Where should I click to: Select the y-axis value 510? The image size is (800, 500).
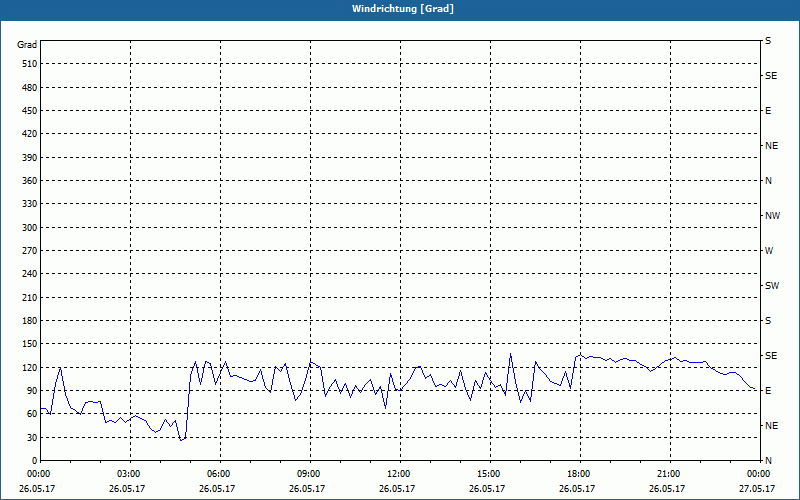point(30,64)
